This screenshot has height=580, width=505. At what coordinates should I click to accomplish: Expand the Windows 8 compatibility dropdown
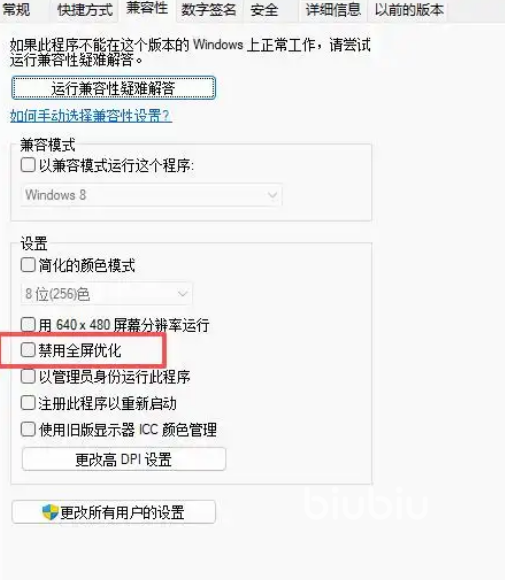coord(152,195)
